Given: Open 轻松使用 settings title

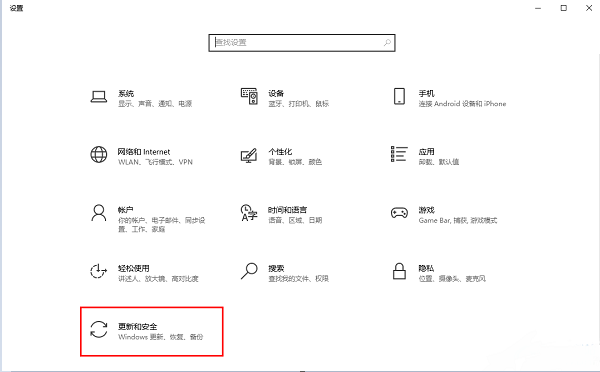Looking at the screenshot, I should [134, 268].
